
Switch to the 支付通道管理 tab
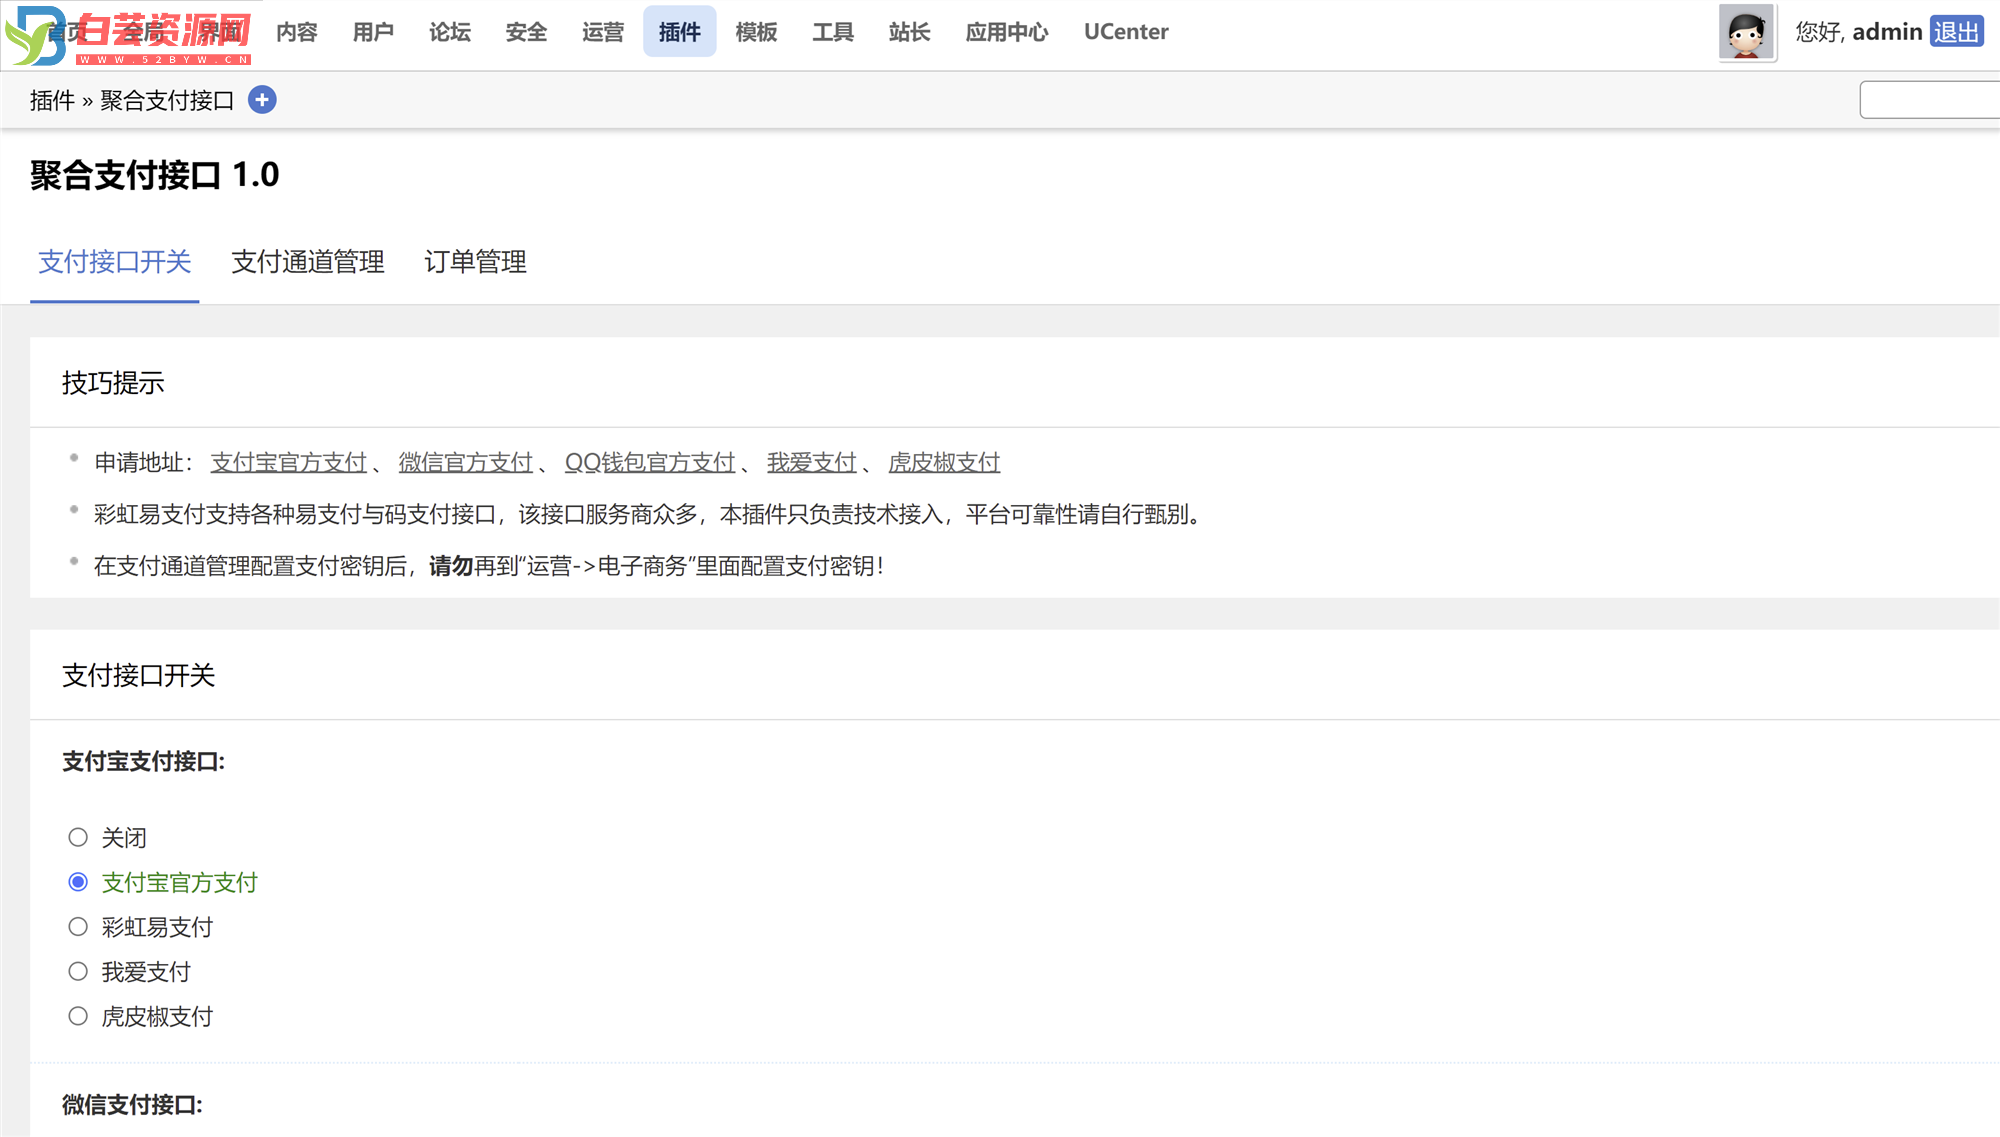(308, 262)
